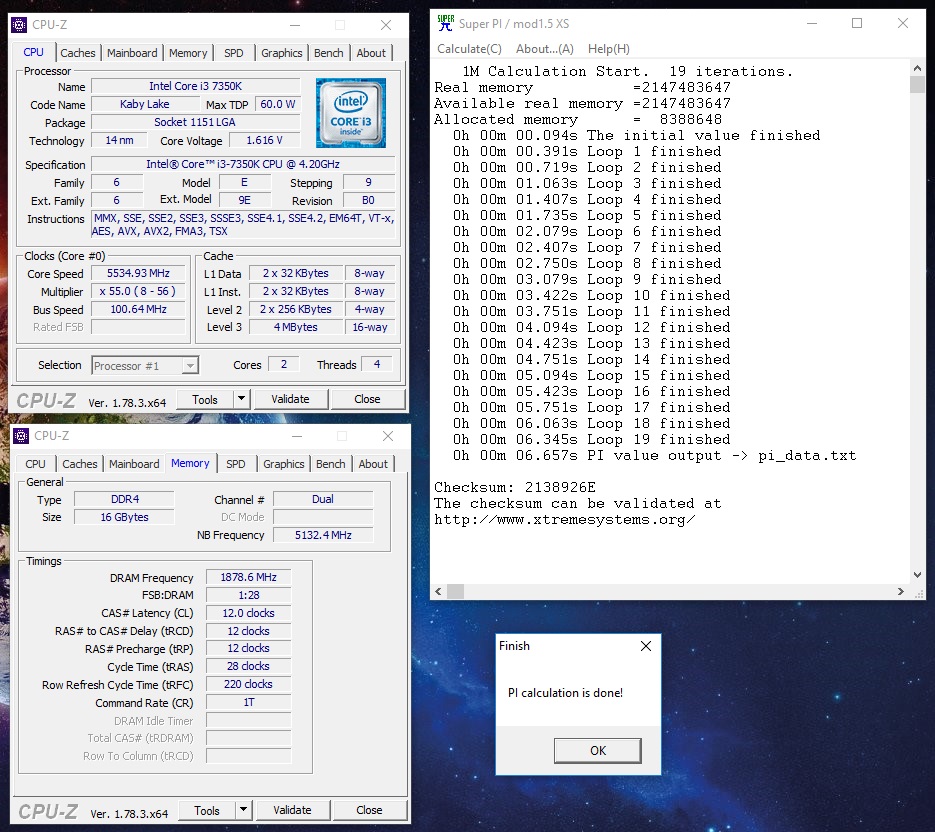Click Validate button in bottom CPU-Z
This screenshot has height=832, width=935.
click(292, 809)
